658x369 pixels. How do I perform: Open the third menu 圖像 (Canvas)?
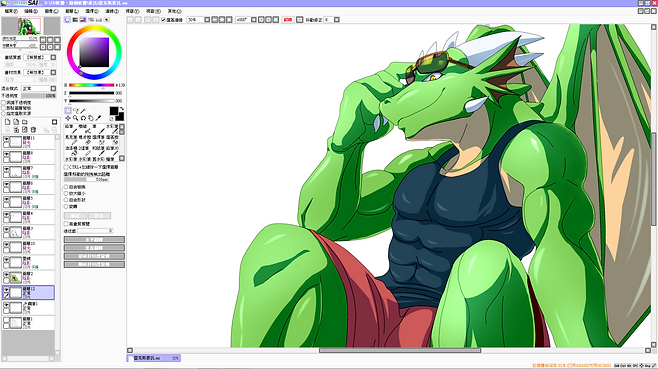[52, 11]
